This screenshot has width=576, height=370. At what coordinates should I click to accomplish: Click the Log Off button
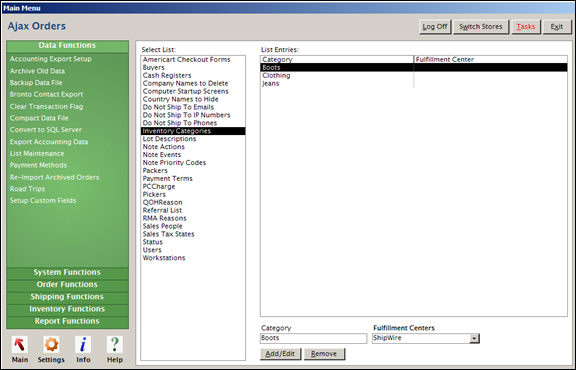tap(435, 27)
